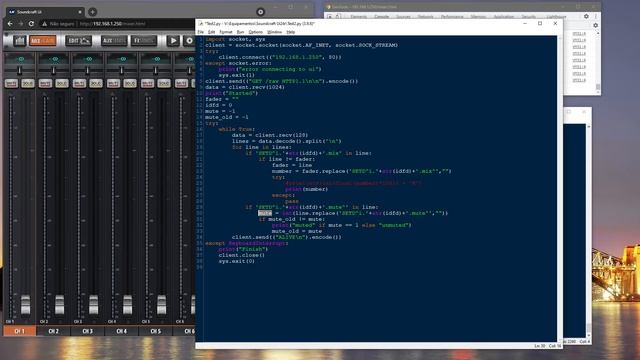
Task: Click the pan slider knob on channel 4
Action: (121, 71)
